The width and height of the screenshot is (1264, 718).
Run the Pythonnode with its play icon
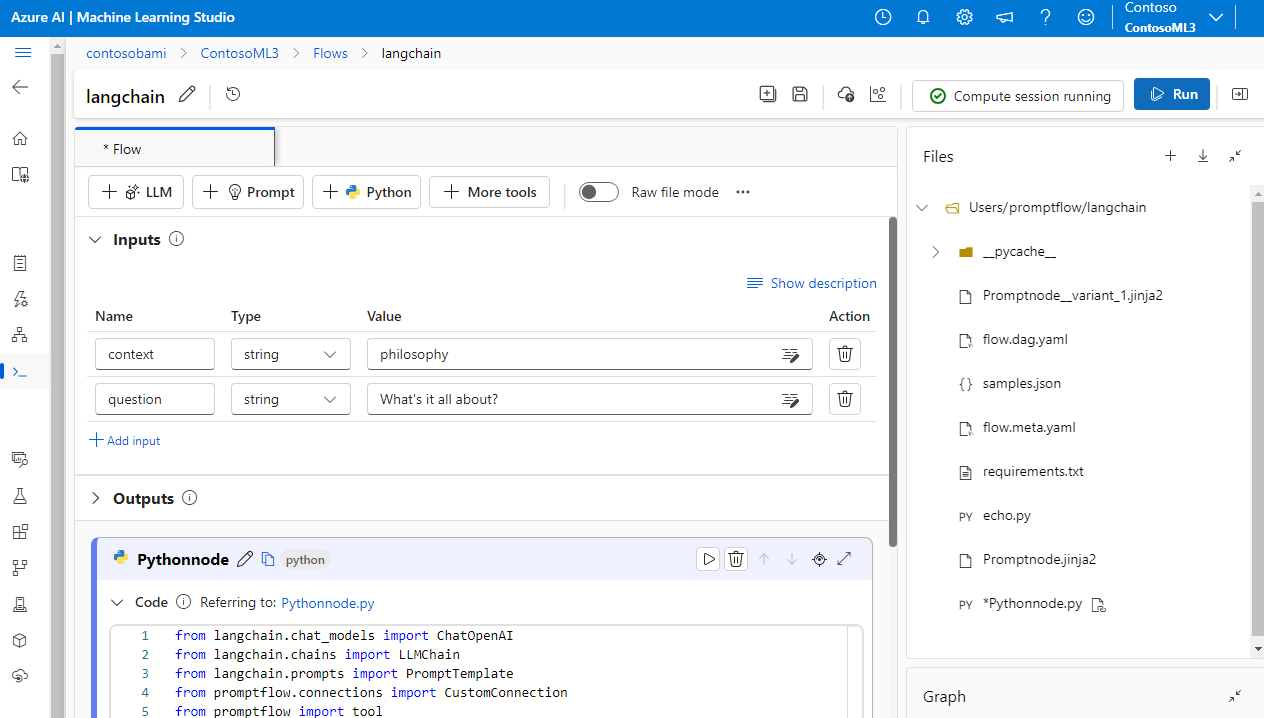click(x=708, y=559)
